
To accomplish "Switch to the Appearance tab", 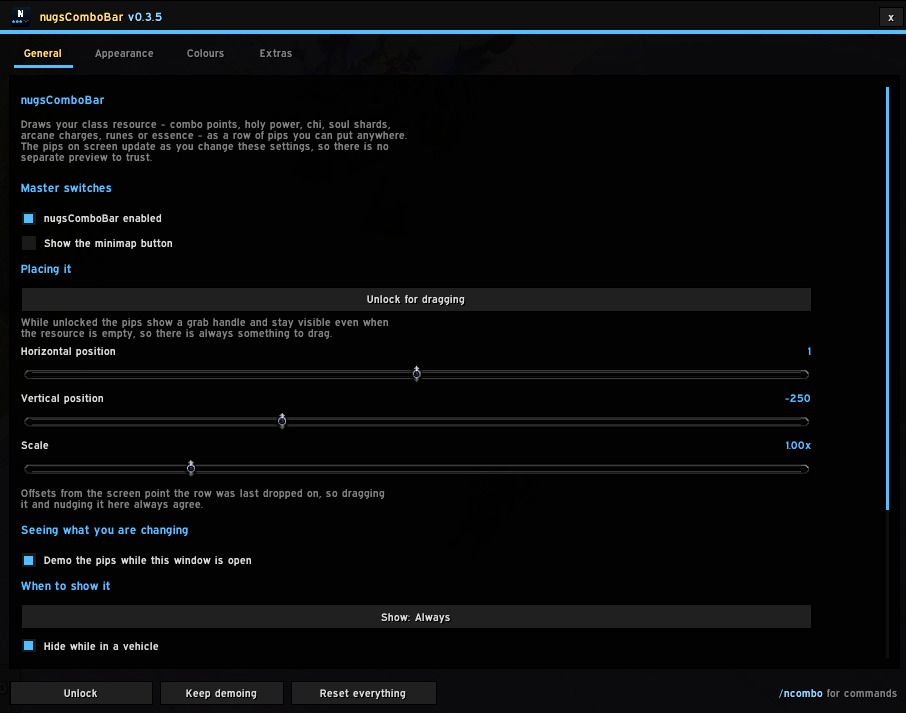I will pyautogui.click(x=124, y=53).
